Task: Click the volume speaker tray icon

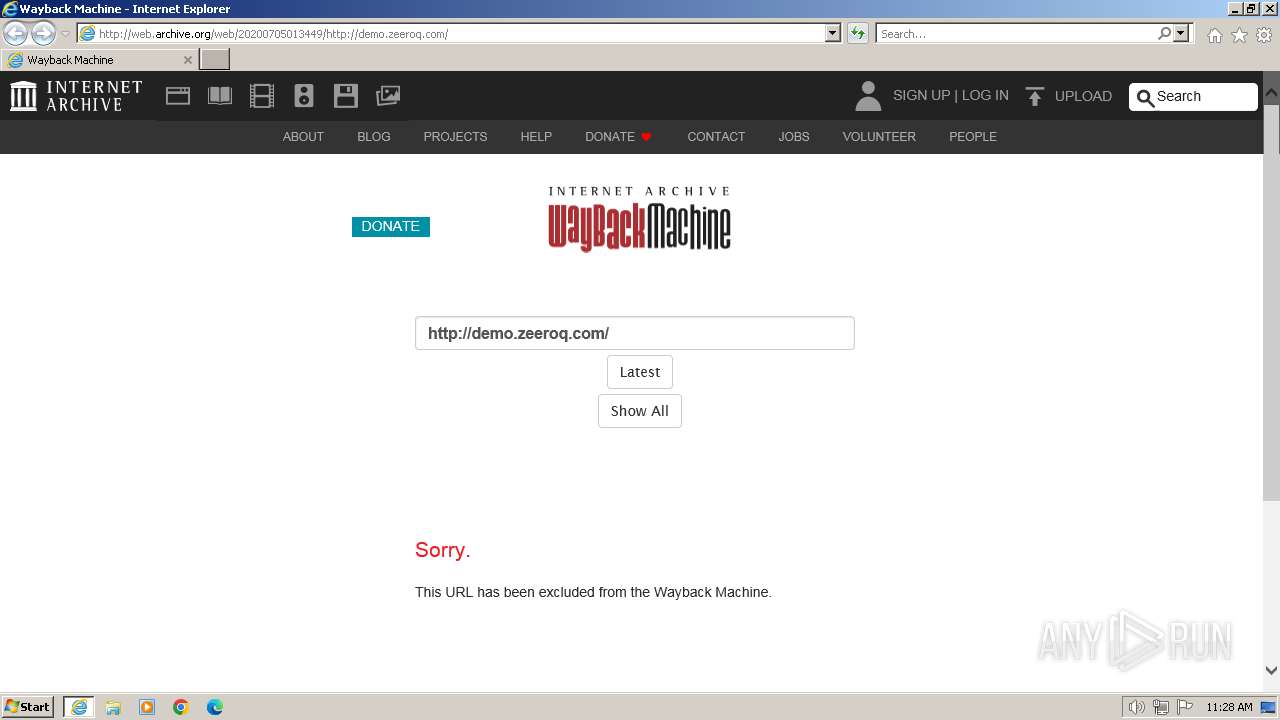Action: pyautogui.click(x=1136, y=707)
